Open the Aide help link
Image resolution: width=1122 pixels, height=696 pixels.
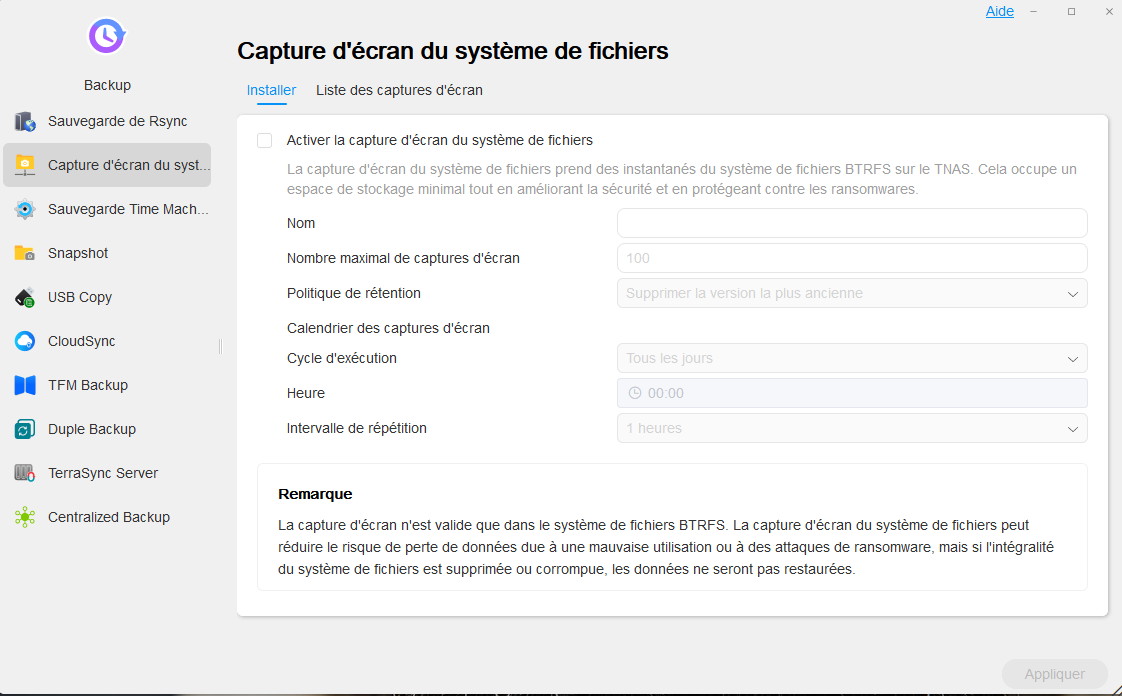tap(1000, 11)
